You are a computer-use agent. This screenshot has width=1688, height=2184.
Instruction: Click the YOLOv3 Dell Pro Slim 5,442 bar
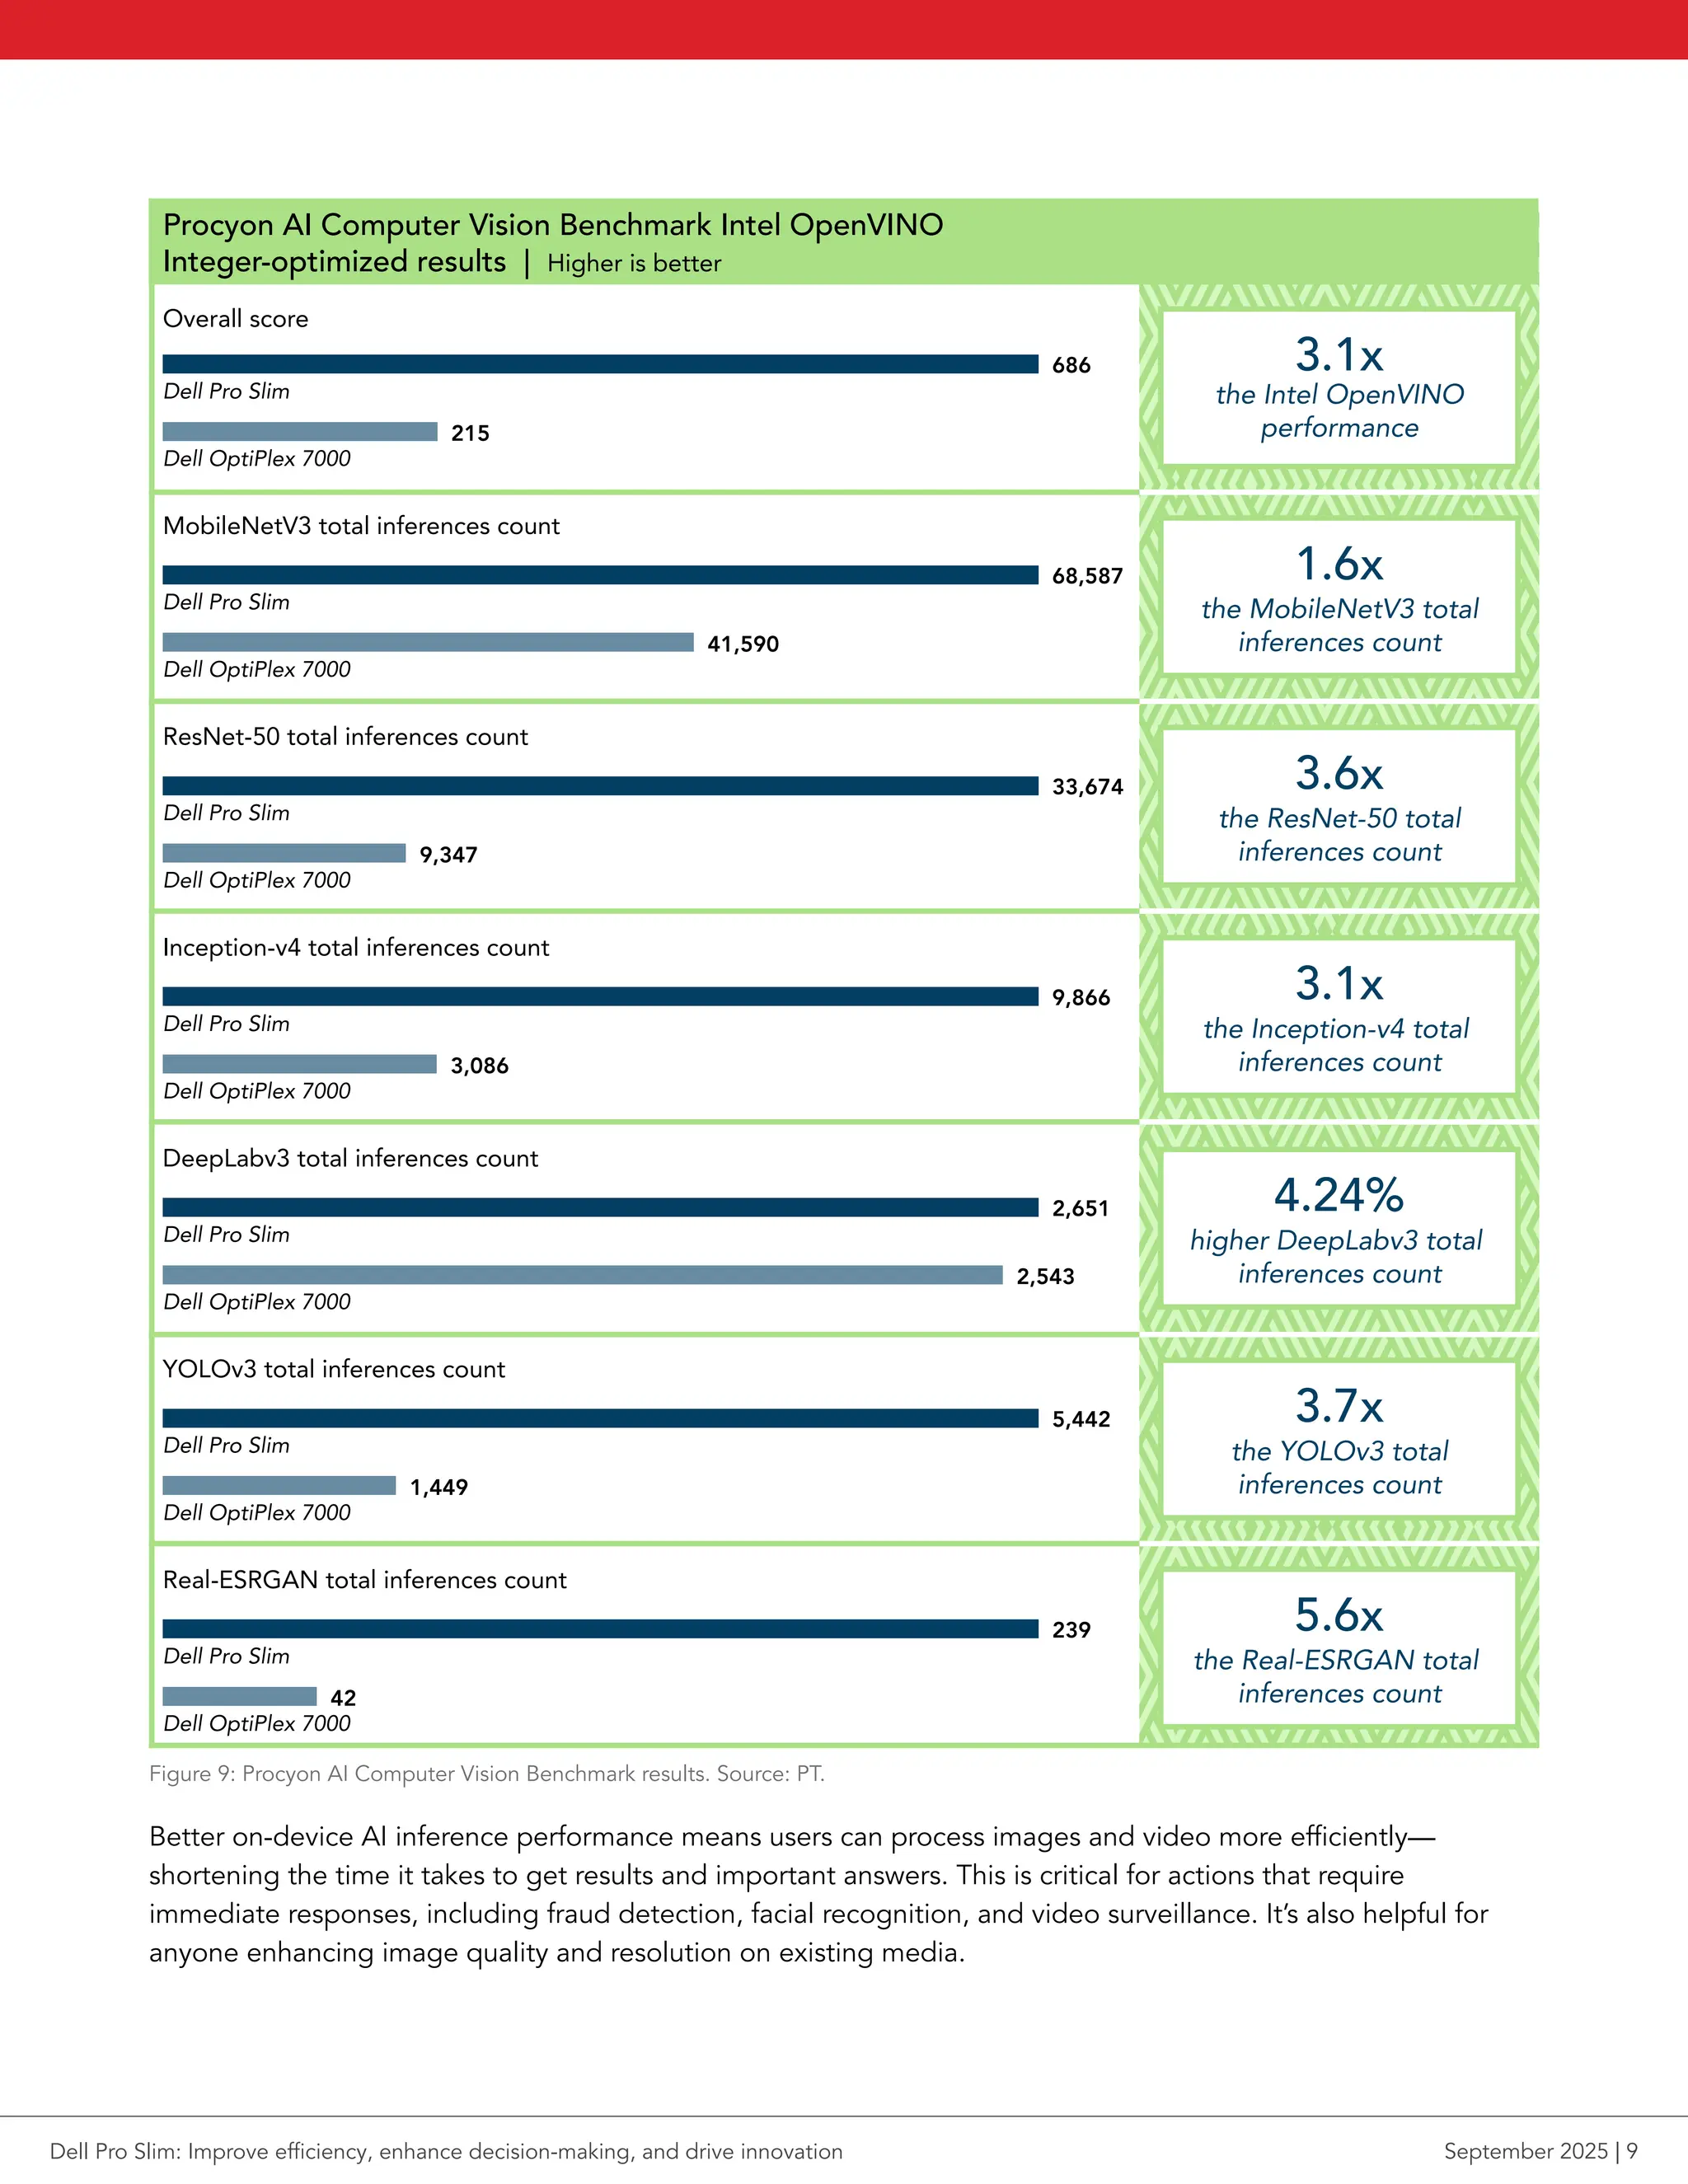pyautogui.click(x=600, y=1418)
